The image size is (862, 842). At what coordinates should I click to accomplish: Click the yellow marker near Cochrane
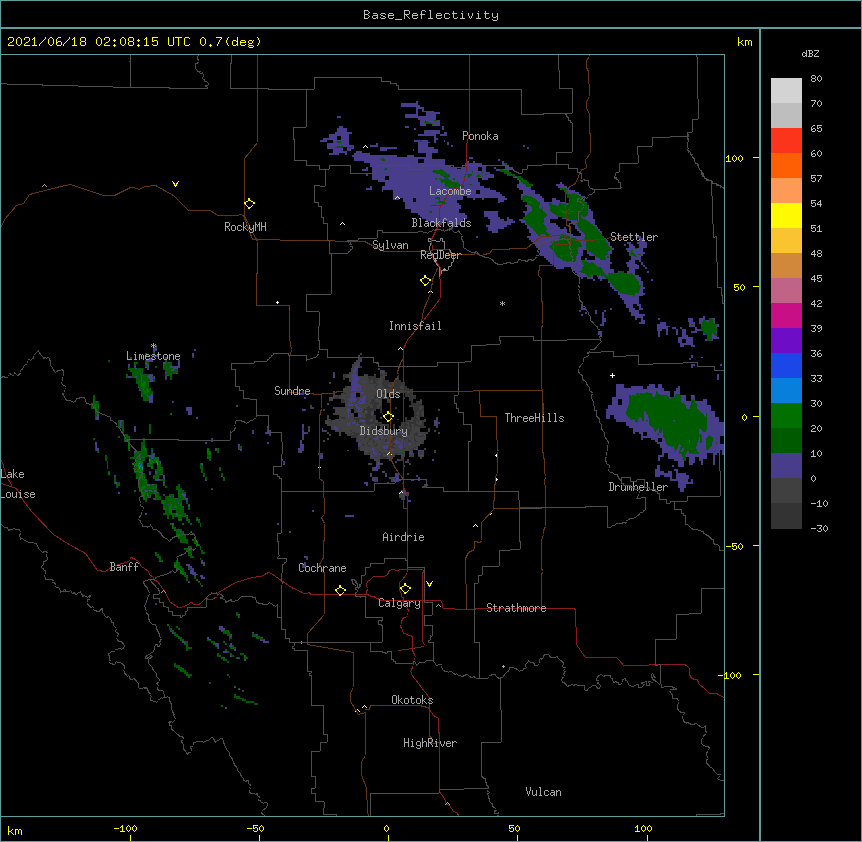tap(340, 590)
